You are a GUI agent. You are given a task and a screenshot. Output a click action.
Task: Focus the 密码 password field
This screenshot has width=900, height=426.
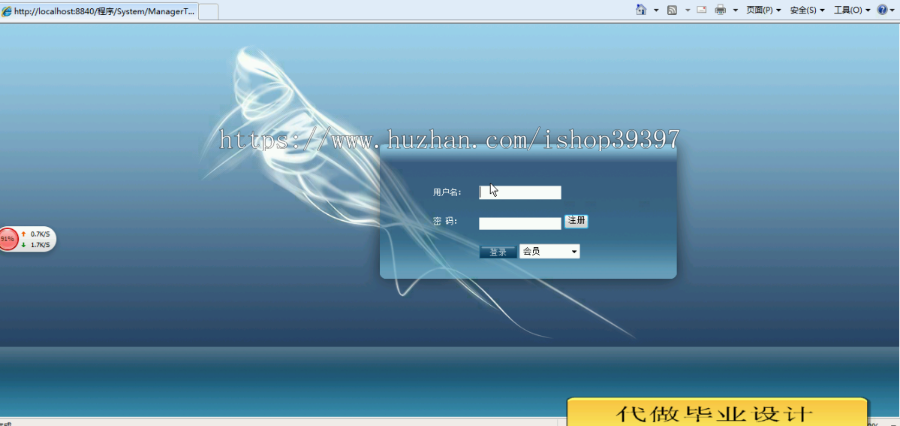click(x=520, y=223)
